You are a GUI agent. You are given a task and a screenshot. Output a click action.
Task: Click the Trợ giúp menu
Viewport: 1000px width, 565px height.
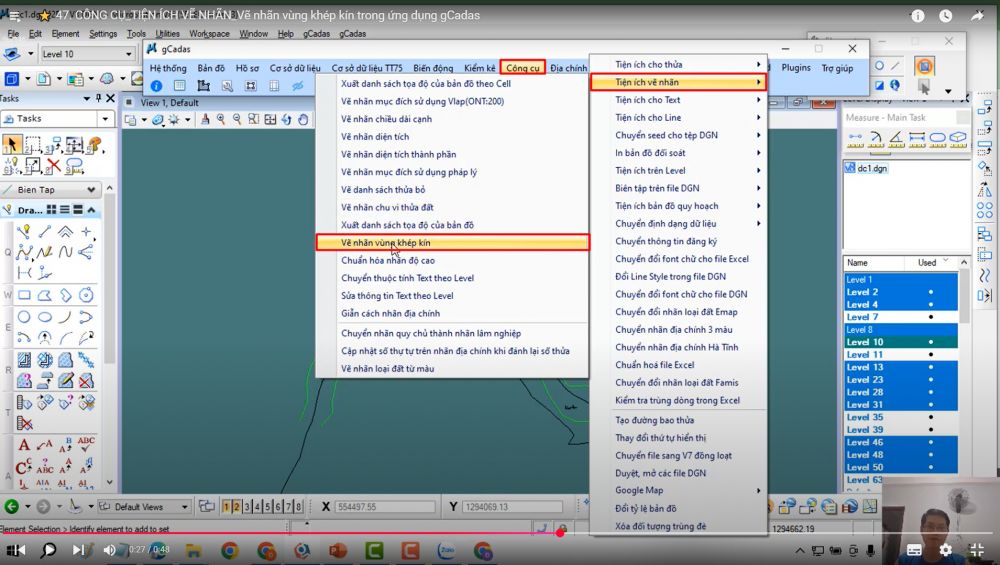point(837,68)
